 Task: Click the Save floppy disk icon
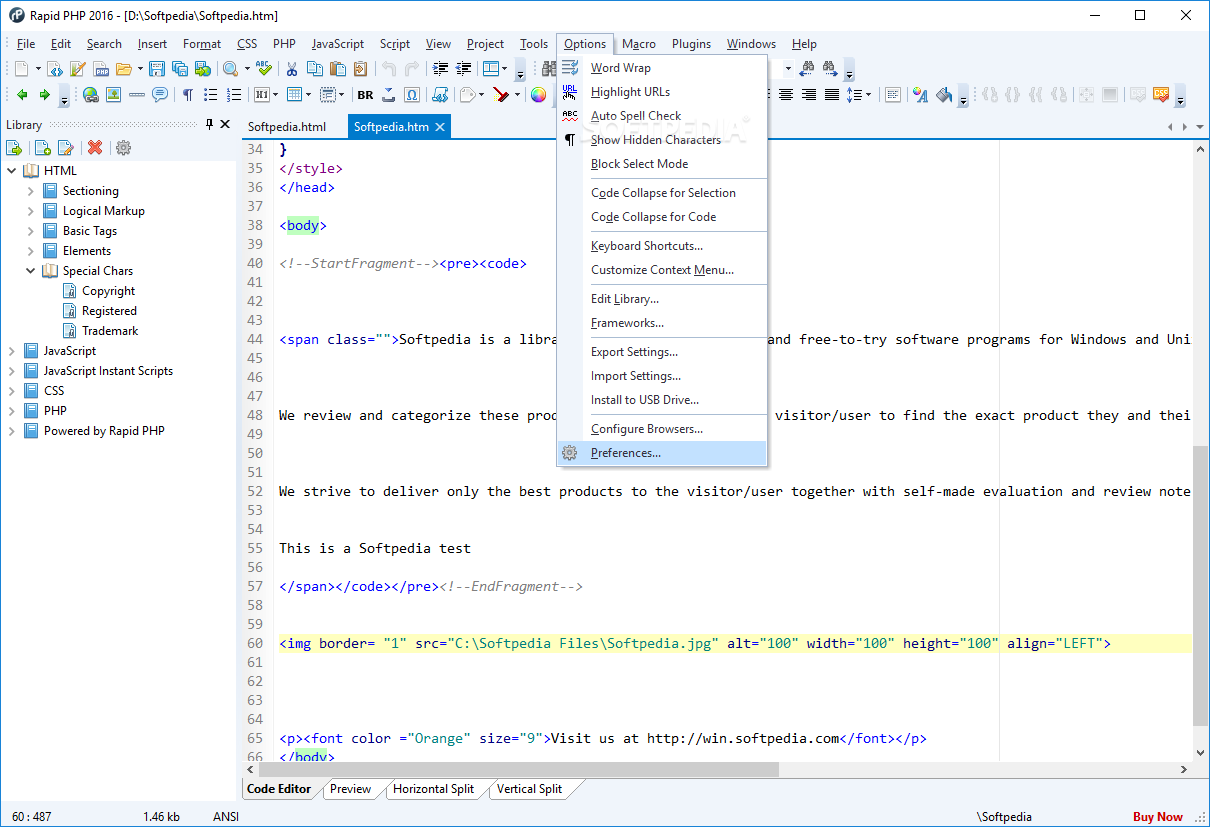click(157, 69)
